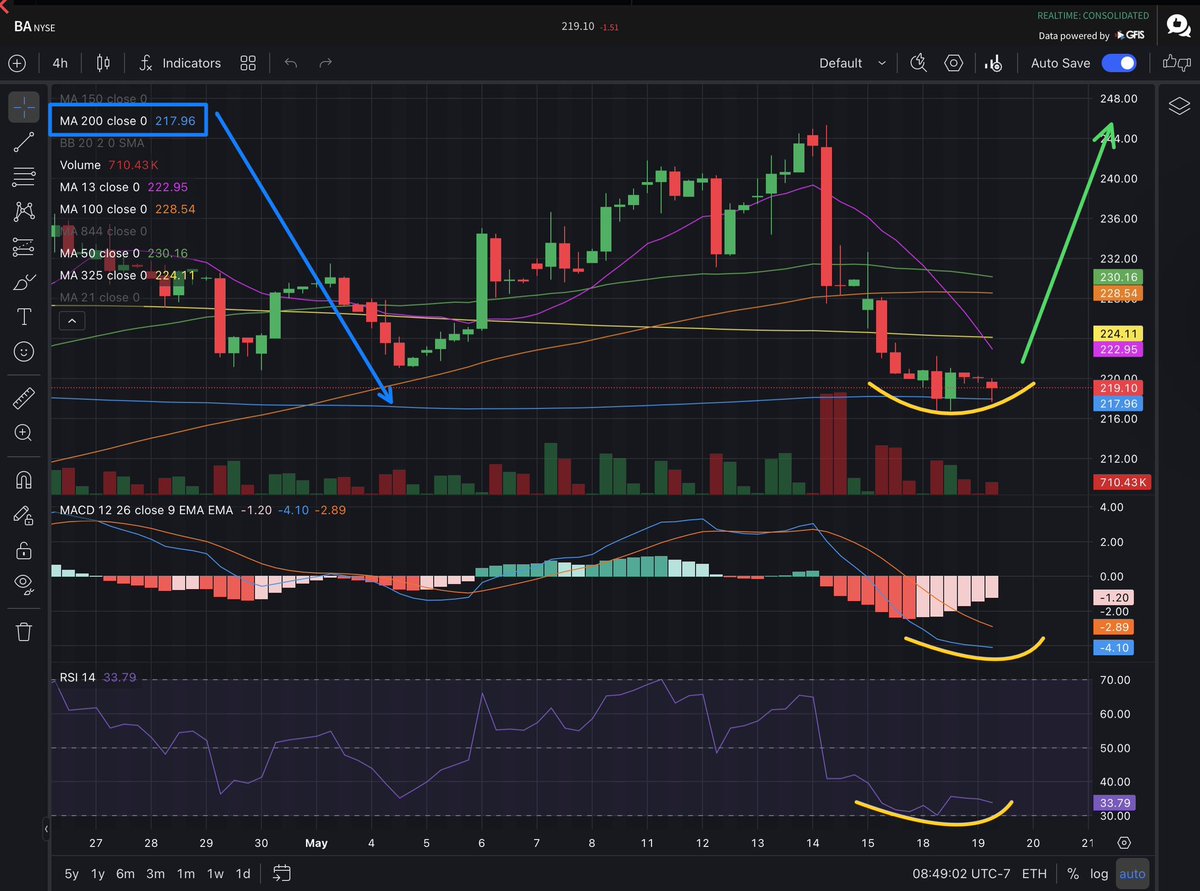This screenshot has height=891, width=1200.
Task: Select the 1m time range
Action: [186, 874]
